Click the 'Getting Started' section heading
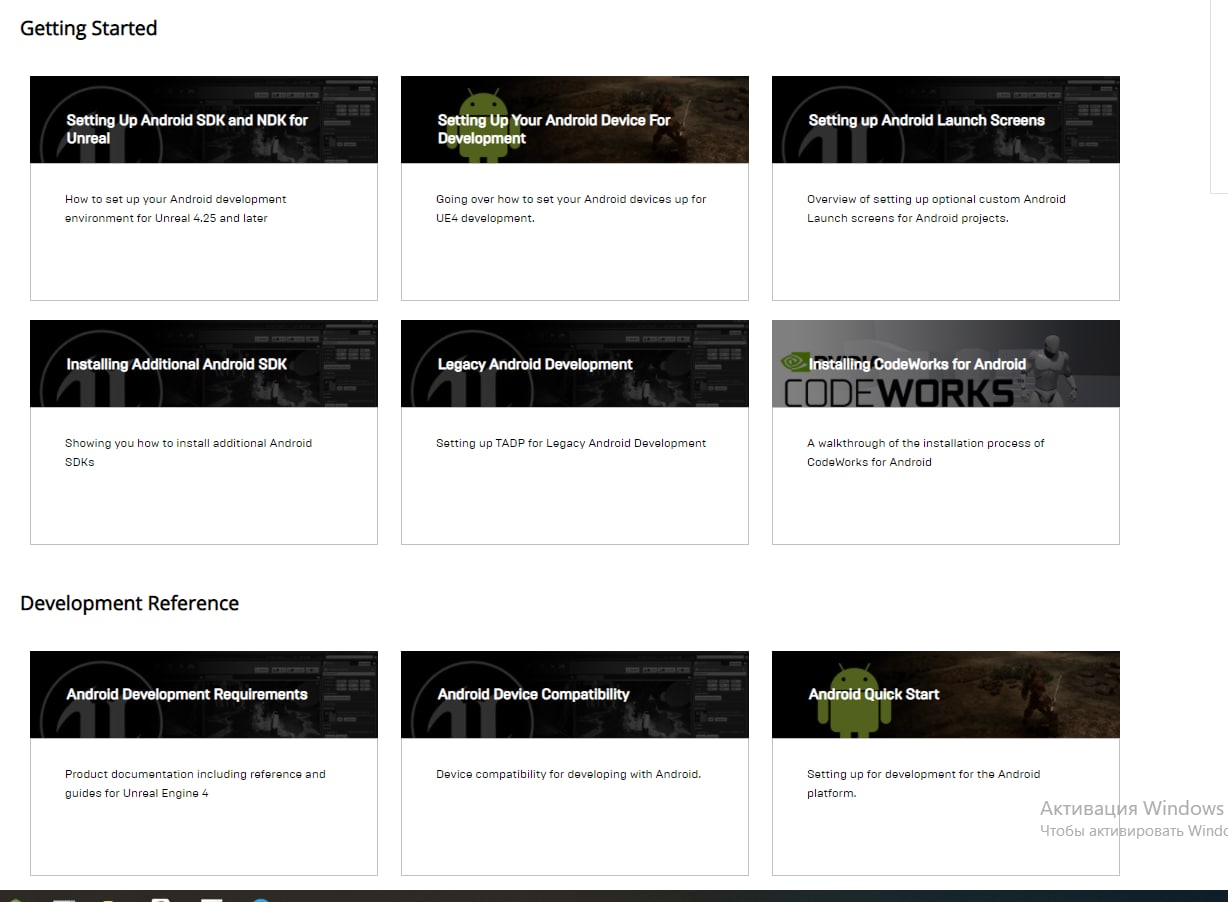Image resolution: width=1228 pixels, height=902 pixels. pyautogui.click(x=89, y=28)
